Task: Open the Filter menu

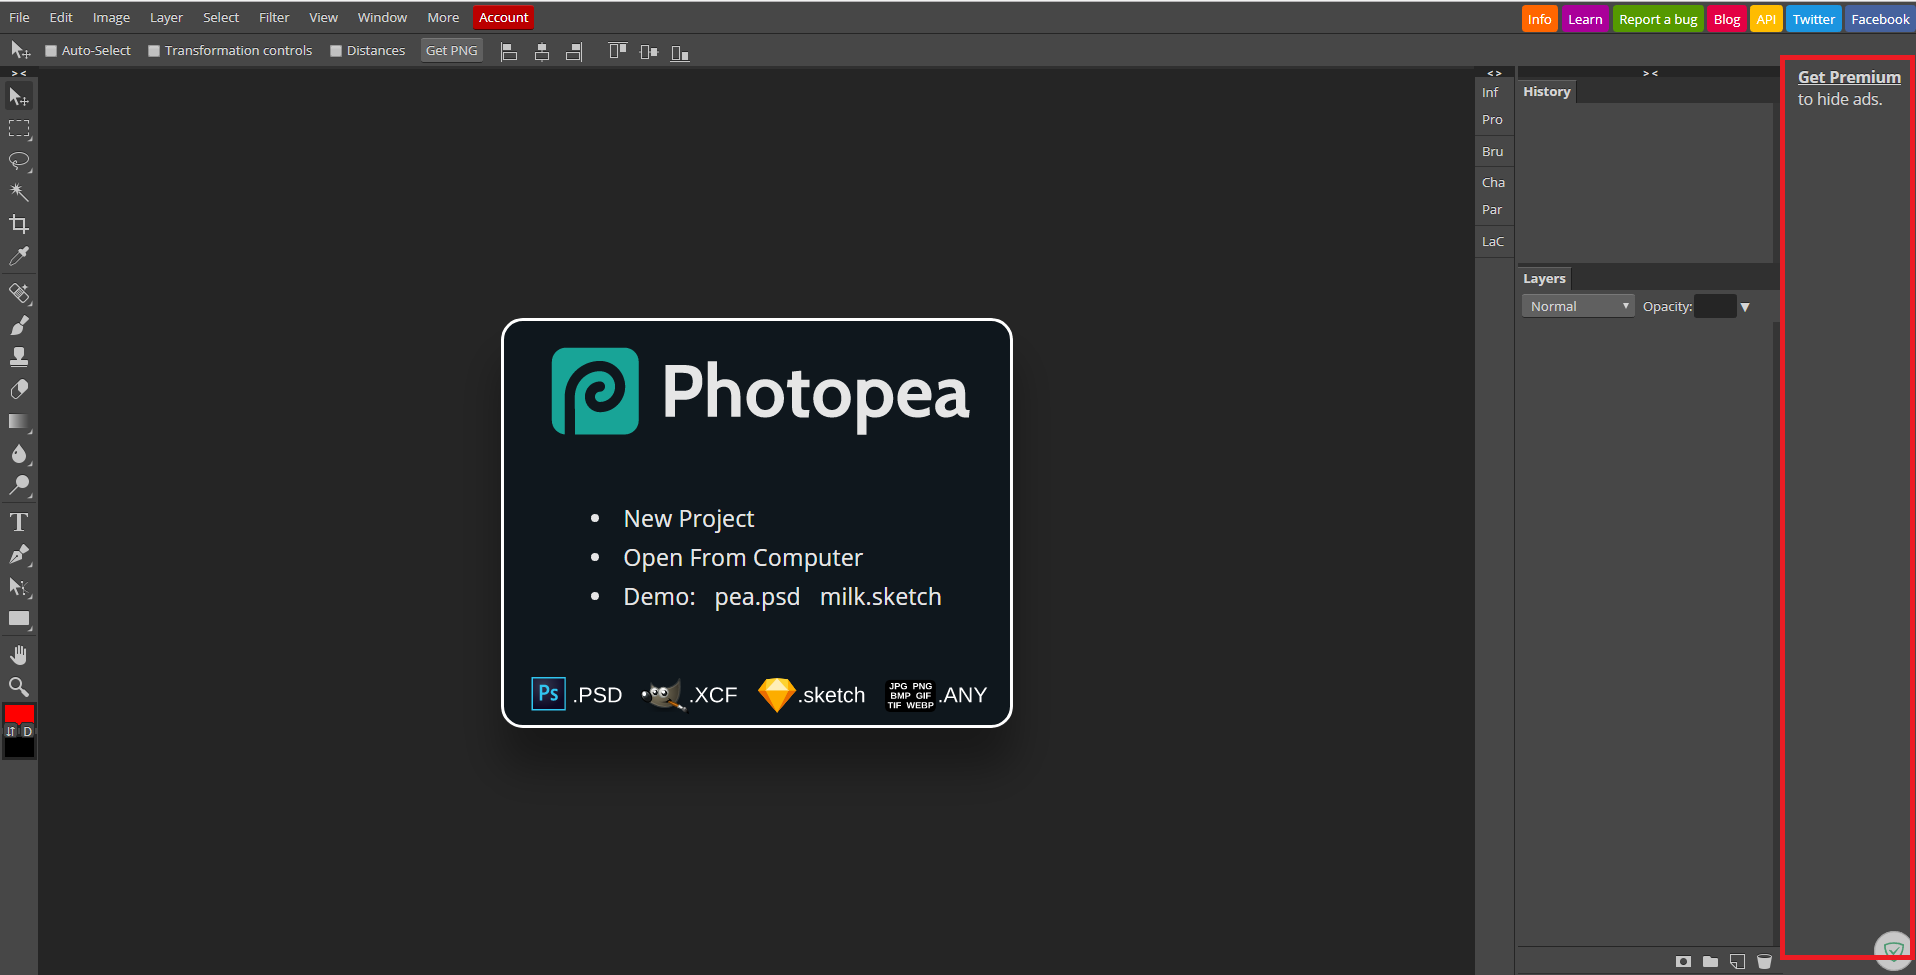Action: pos(274,17)
